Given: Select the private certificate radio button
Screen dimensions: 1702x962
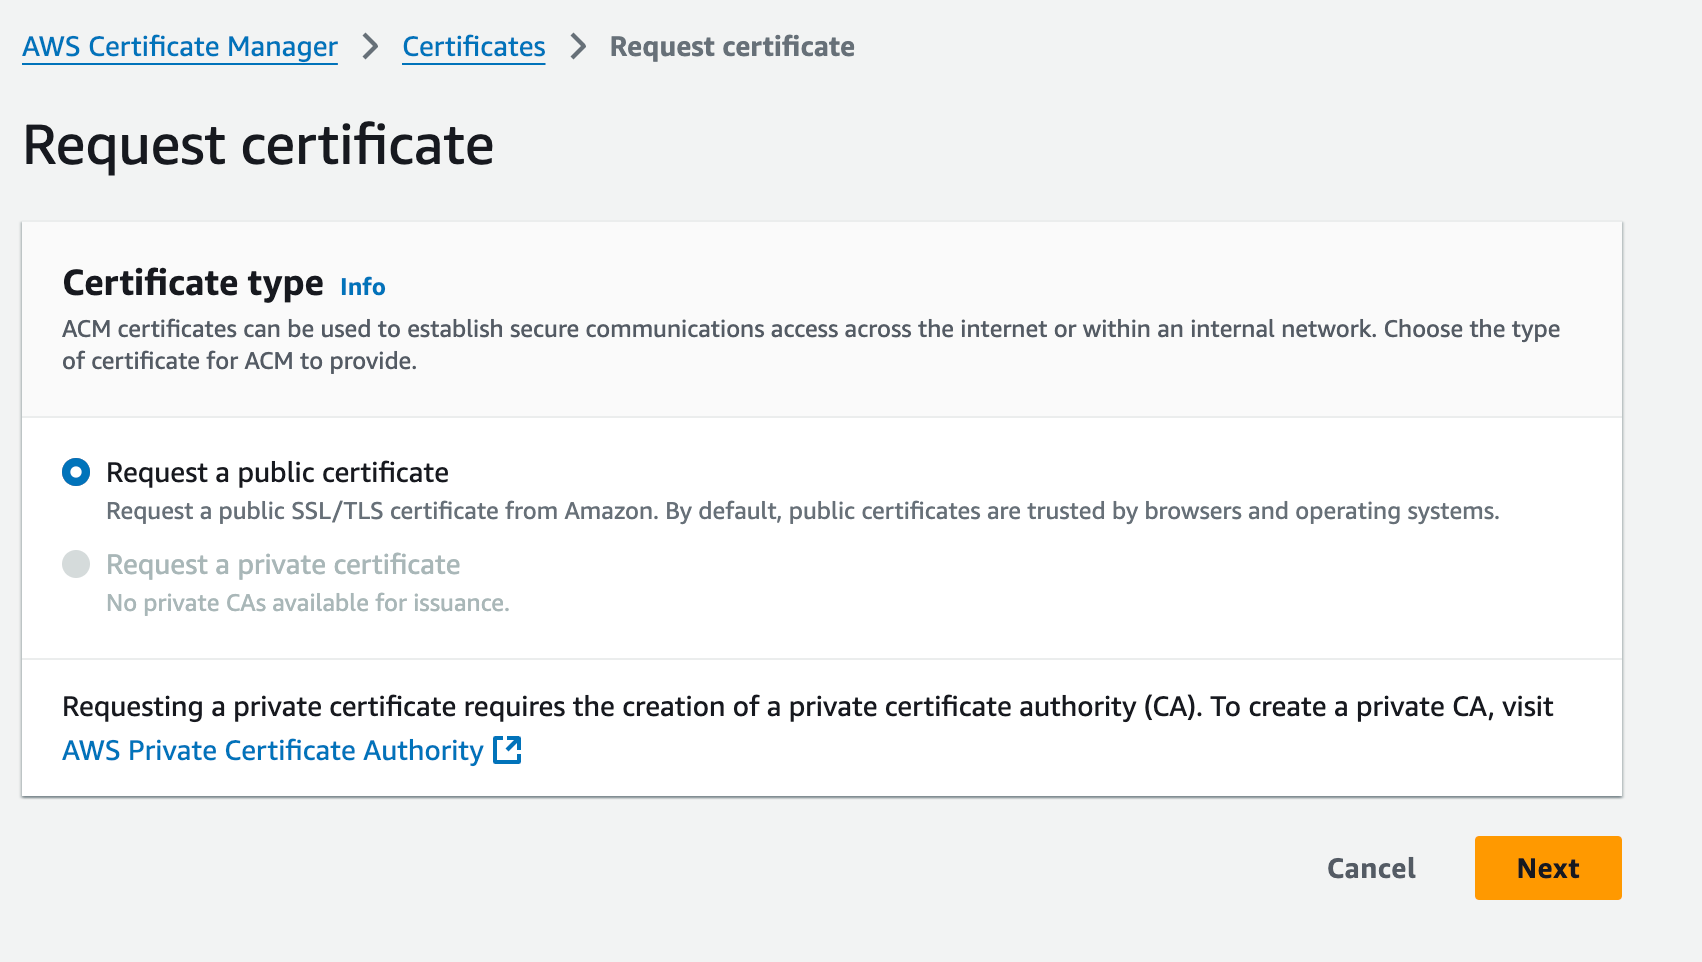Looking at the screenshot, I should pos(76,564).
